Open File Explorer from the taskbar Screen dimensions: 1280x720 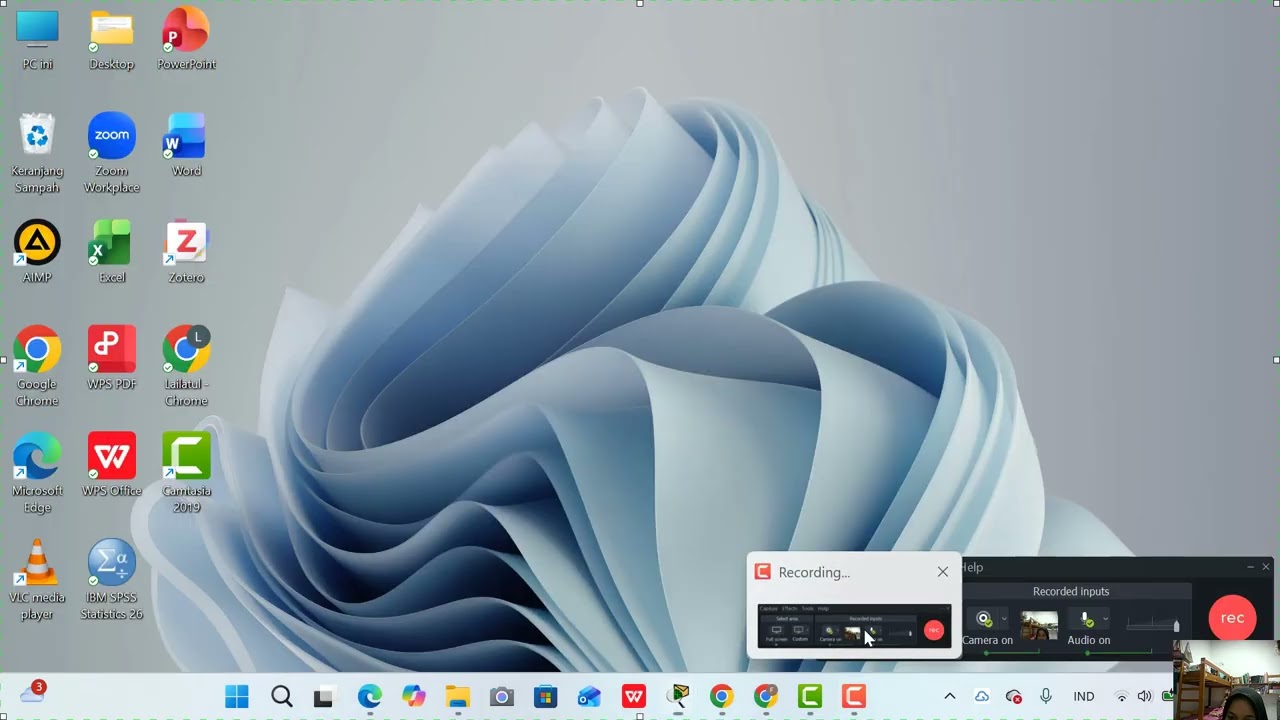click(x=457, y=697)
